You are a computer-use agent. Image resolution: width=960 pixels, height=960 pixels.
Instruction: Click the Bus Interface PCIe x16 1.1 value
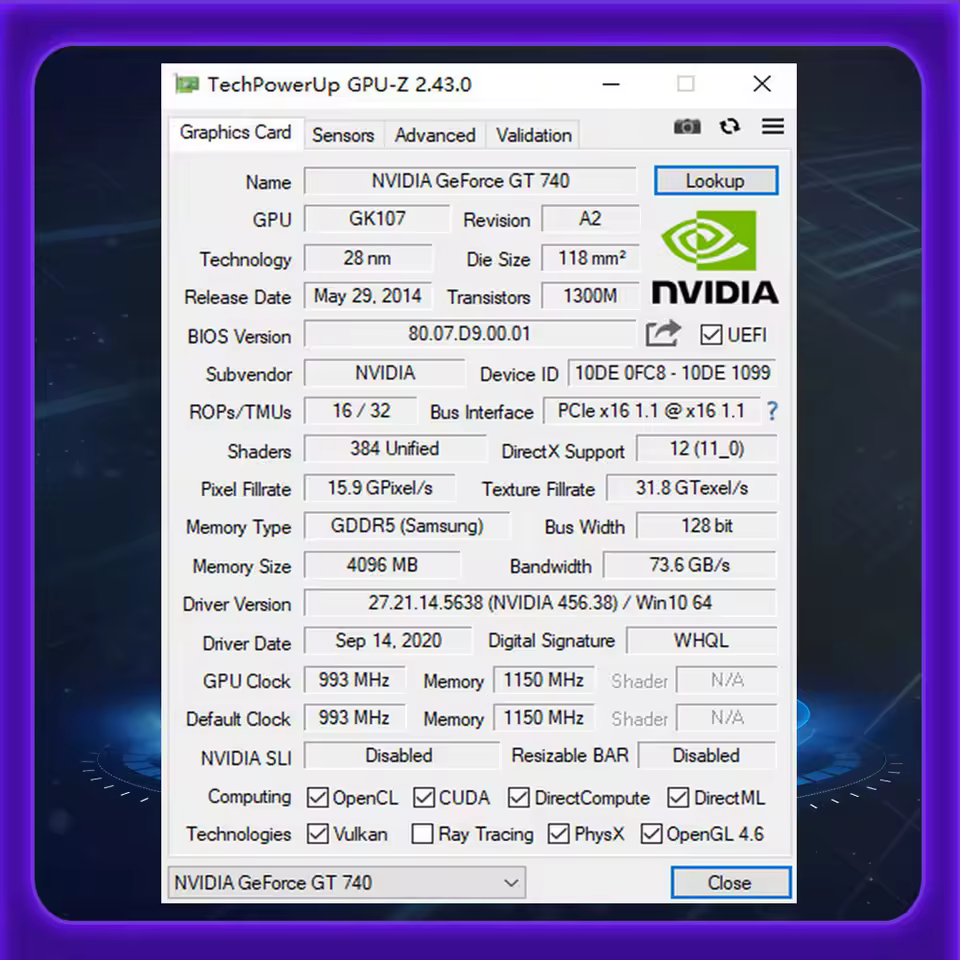(x=652, y=411)
